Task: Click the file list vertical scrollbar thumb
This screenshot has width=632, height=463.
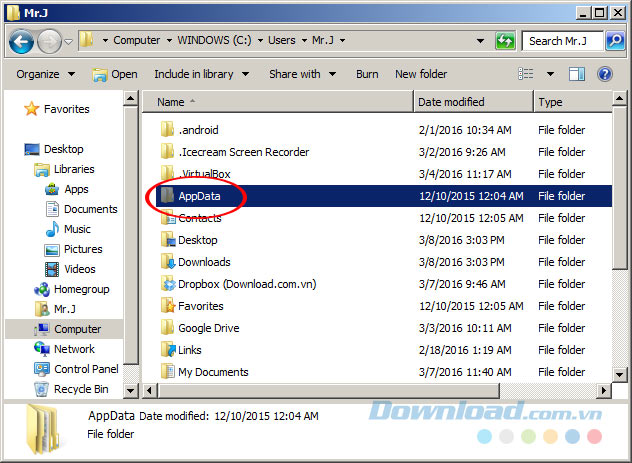Action: (620, 188)
